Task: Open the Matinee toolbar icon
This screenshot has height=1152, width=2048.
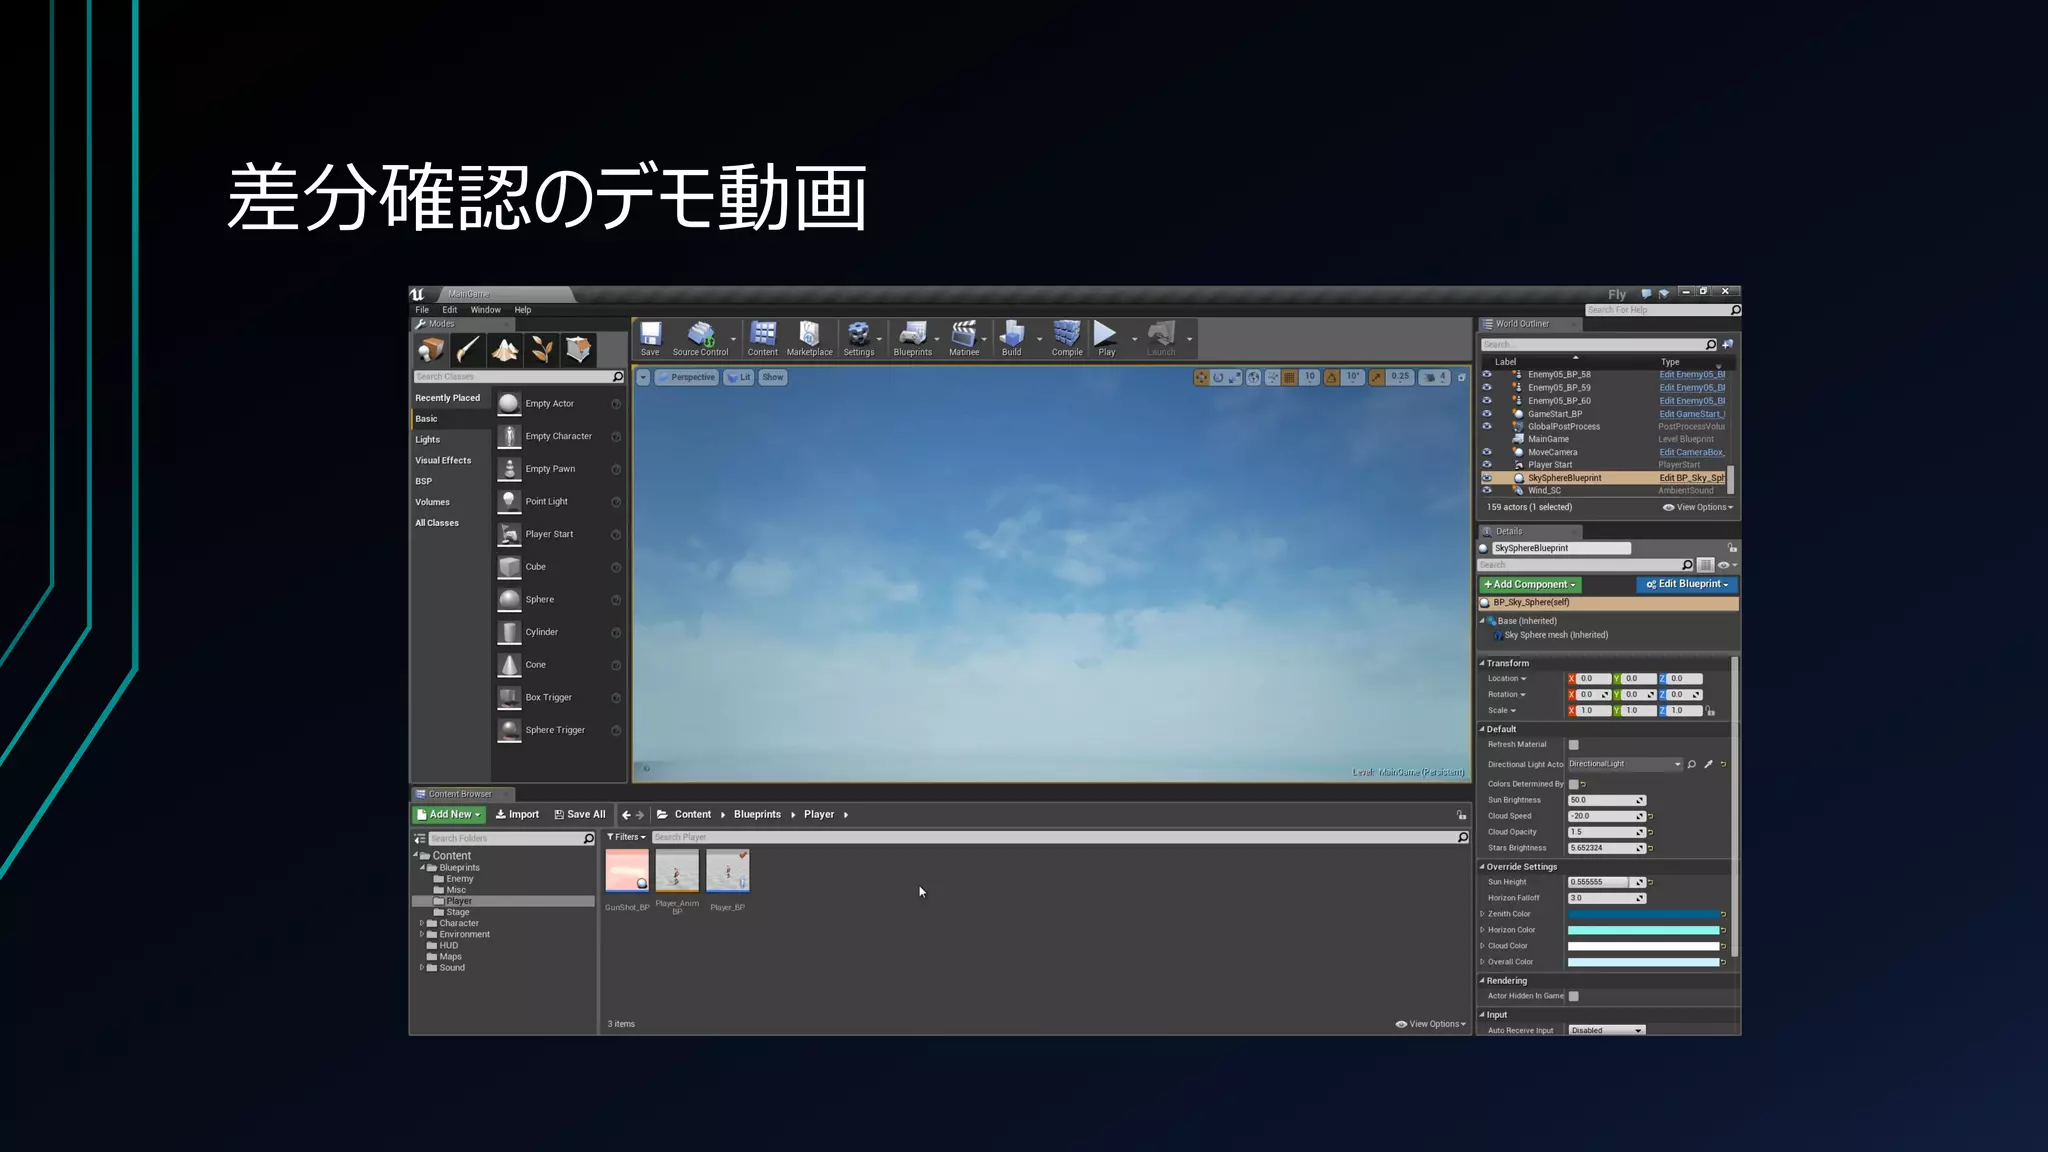Action: pos(964,339)
